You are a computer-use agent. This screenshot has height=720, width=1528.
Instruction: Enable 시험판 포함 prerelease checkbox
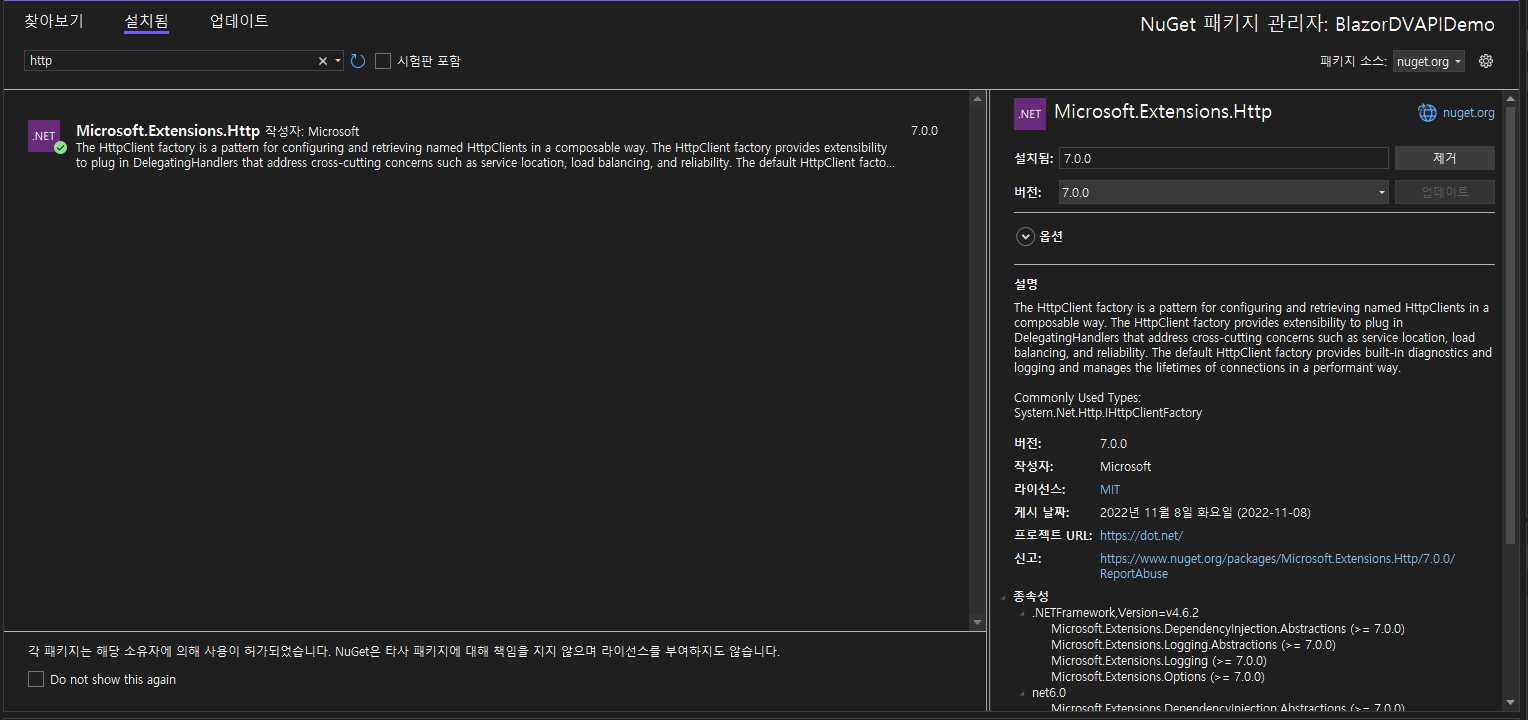(x=383, y=61)
